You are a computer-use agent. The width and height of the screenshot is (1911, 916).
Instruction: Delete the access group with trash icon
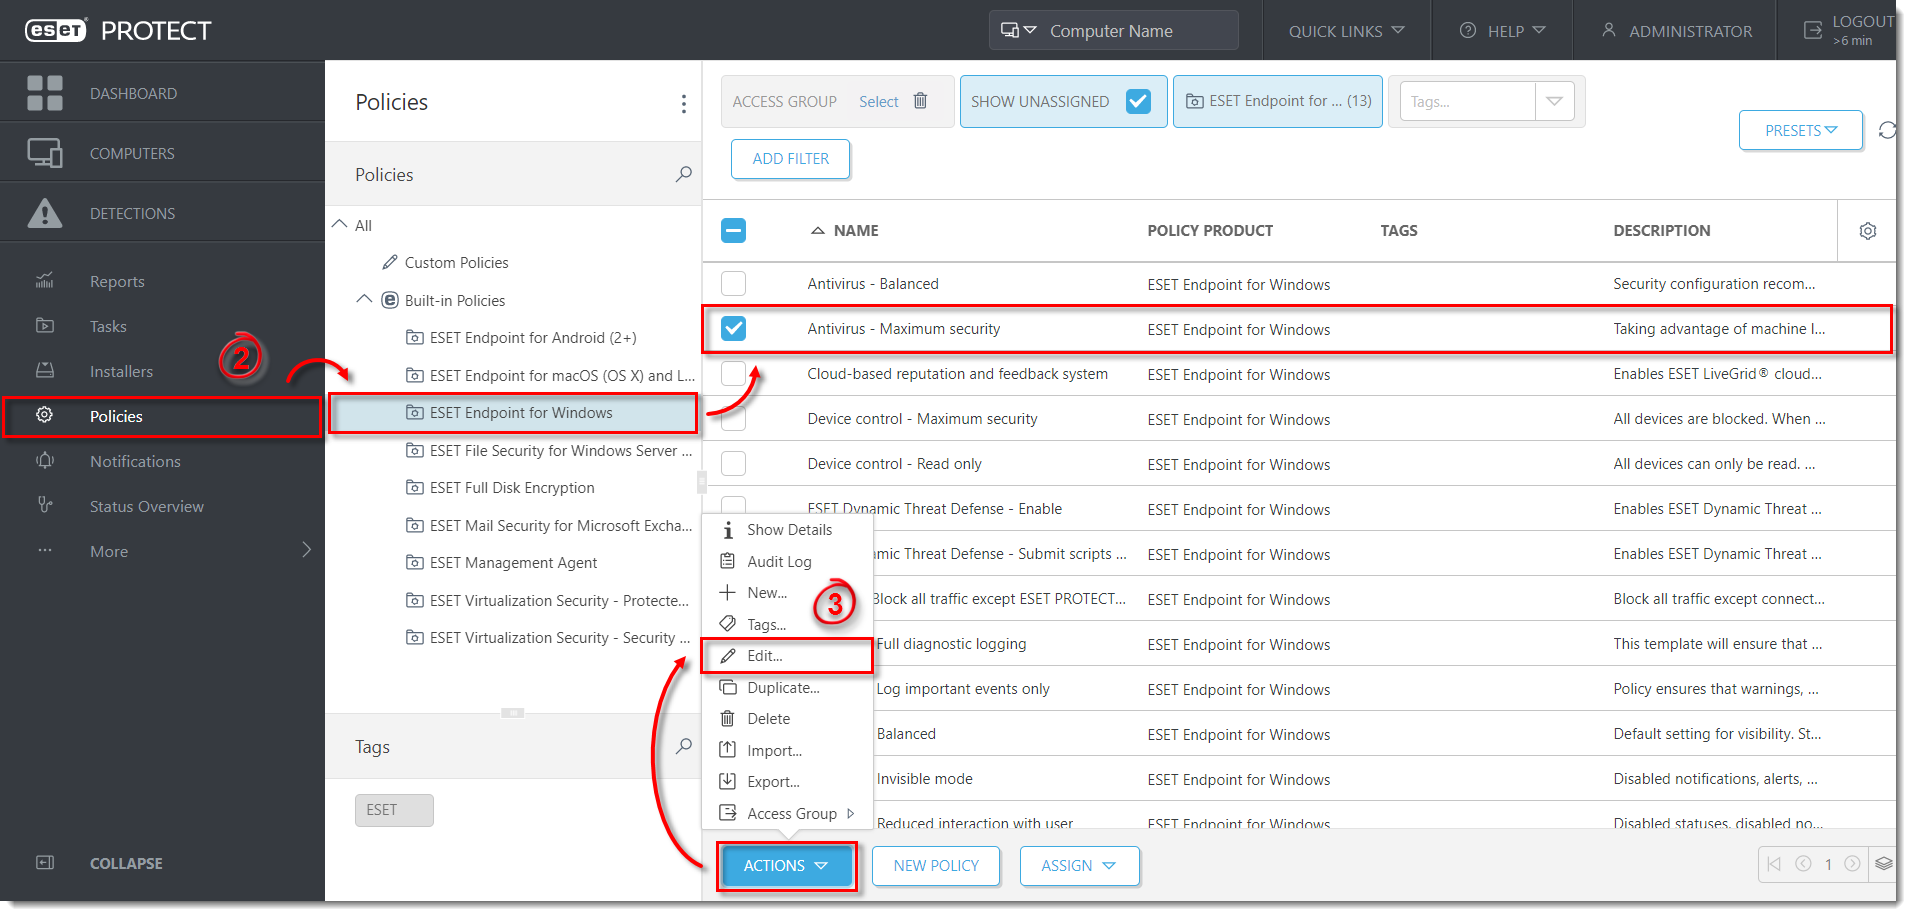[920, 101]
